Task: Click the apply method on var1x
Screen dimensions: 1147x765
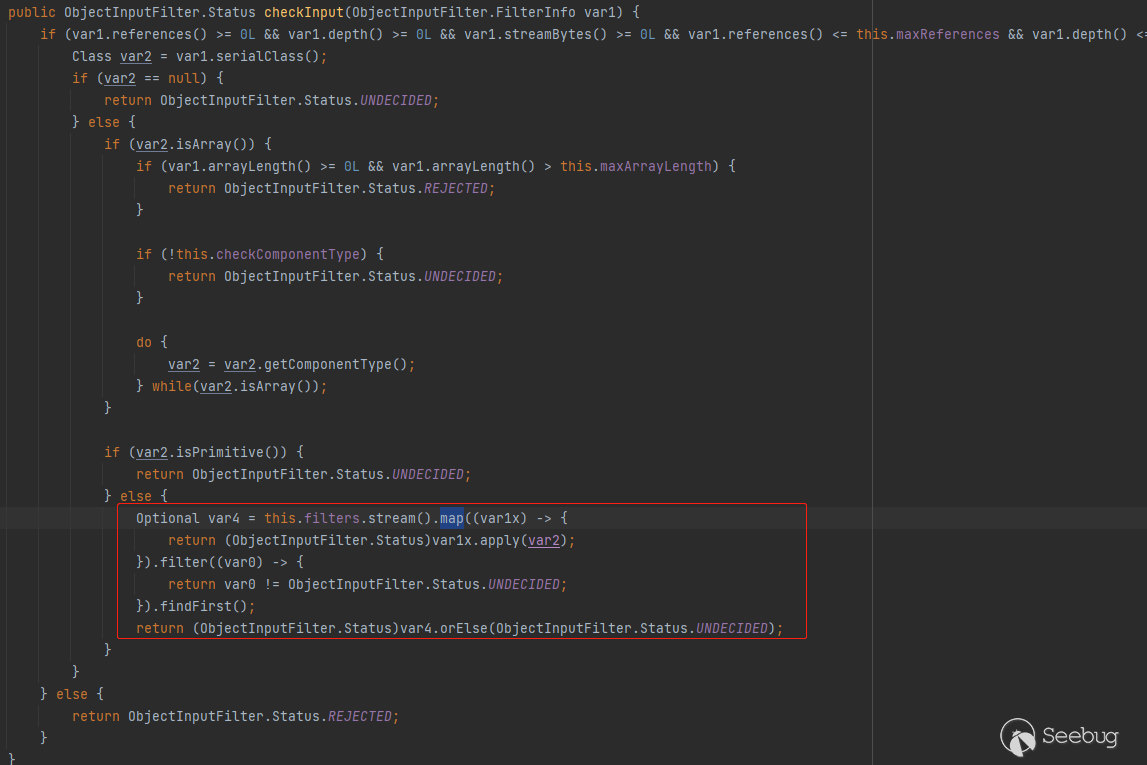Action: click(500, 540)
